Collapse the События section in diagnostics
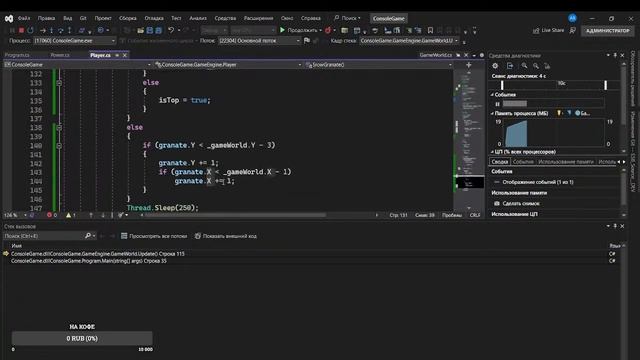The width and height of the screenshot is (640, 360). point(492,94)
